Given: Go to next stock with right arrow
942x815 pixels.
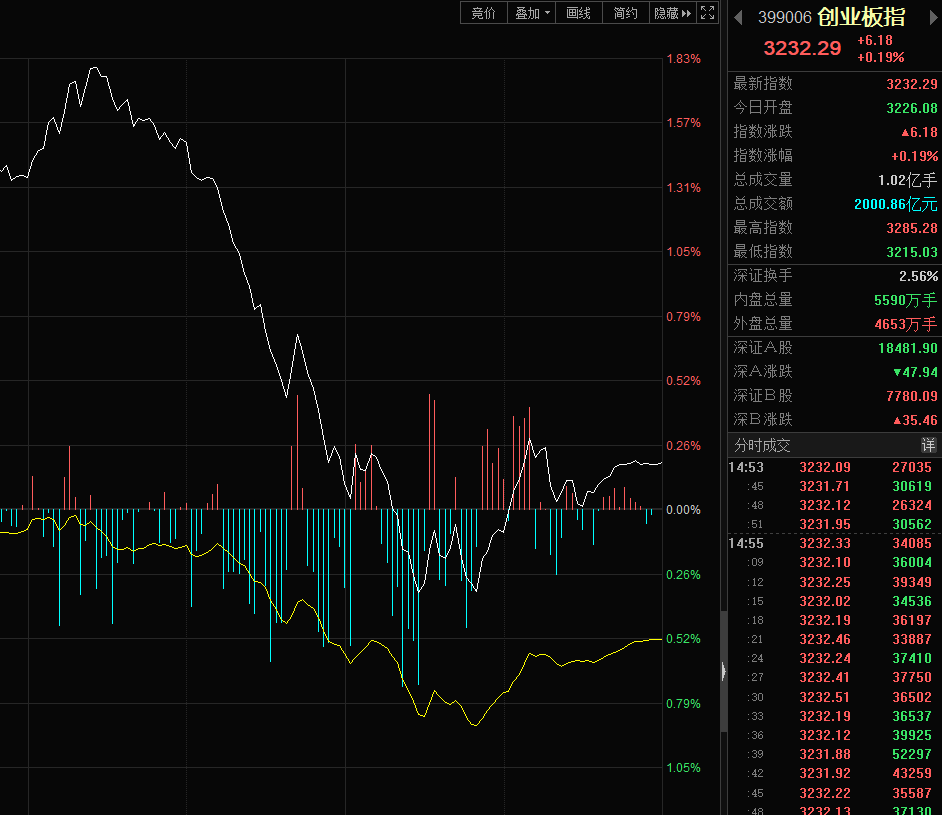Looking at the screenshot, I should 926,17.
